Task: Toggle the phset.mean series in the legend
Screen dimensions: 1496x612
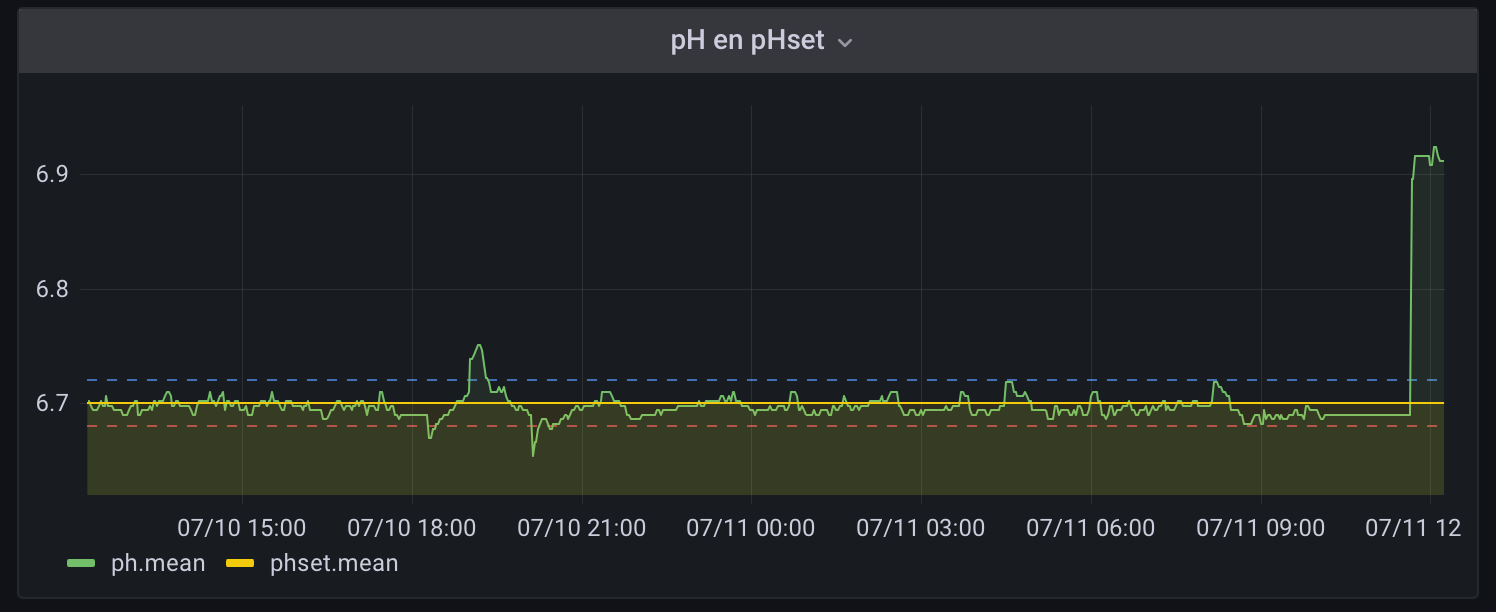Action: coord(334,563)
